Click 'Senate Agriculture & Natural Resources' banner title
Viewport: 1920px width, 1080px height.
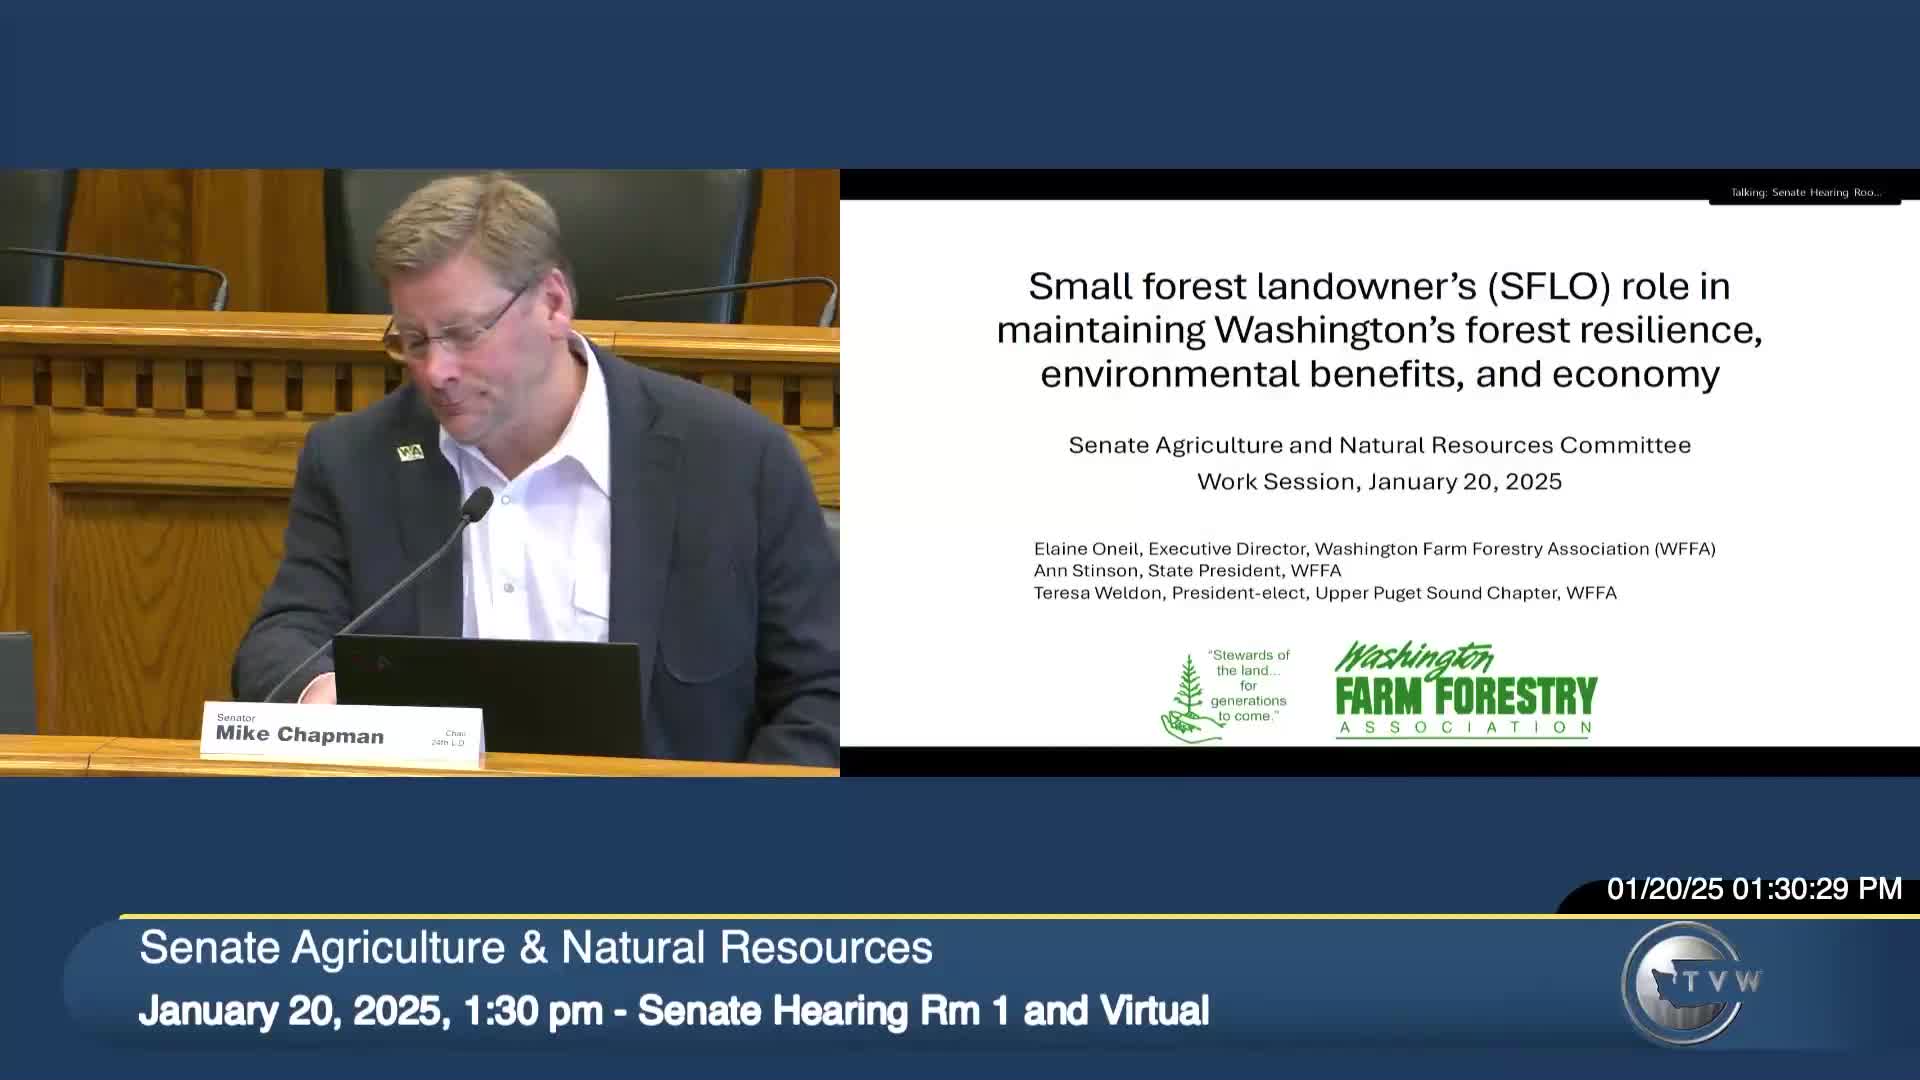(x=536, y=947)
